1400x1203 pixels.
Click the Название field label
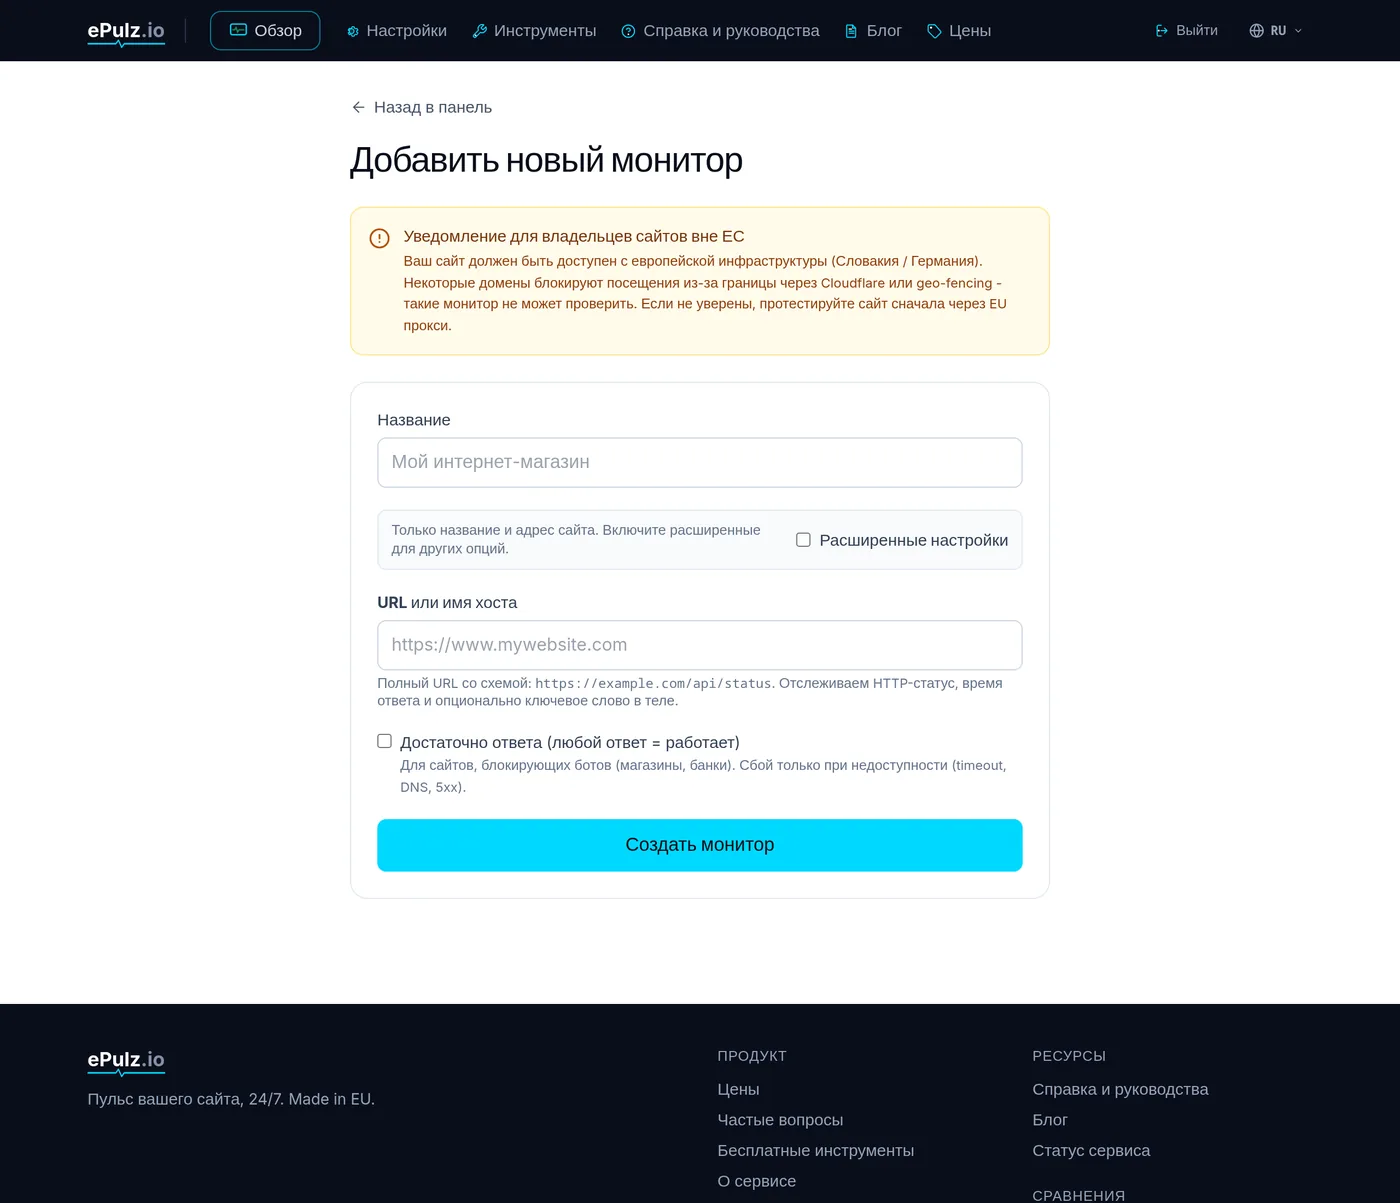(414, 420)
